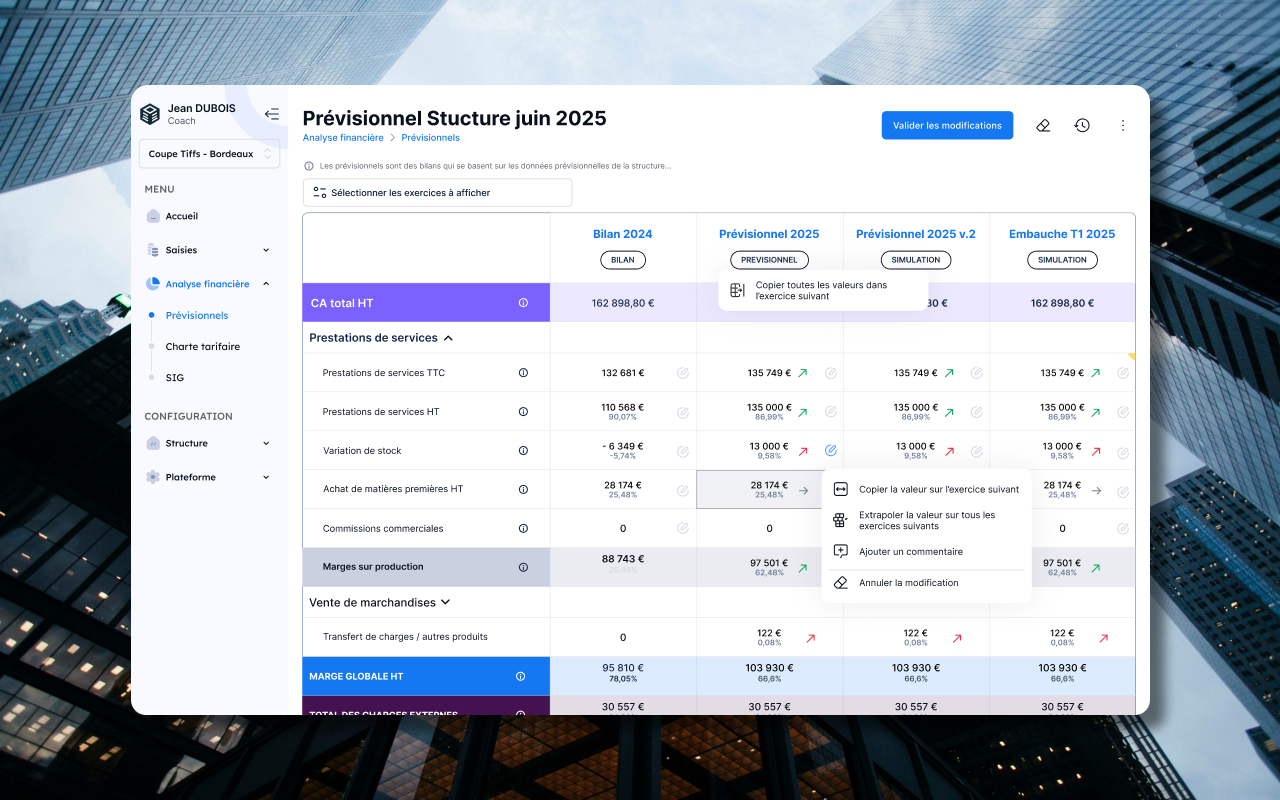The width and height of the screenshot is (1280, 800).
Task: Open the Bilan 2024 column header
Action: tap(623, 234)
